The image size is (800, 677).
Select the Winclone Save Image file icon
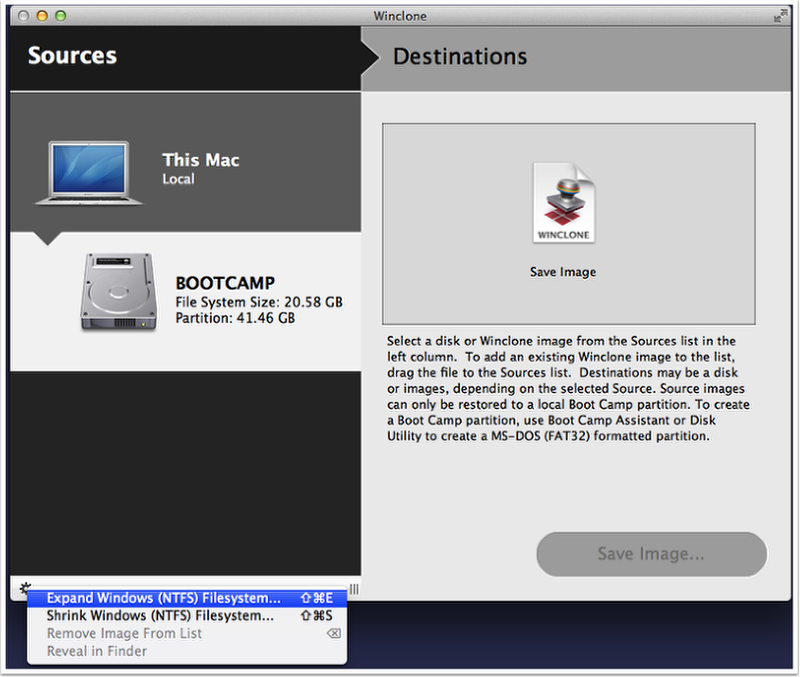point(563,203)
